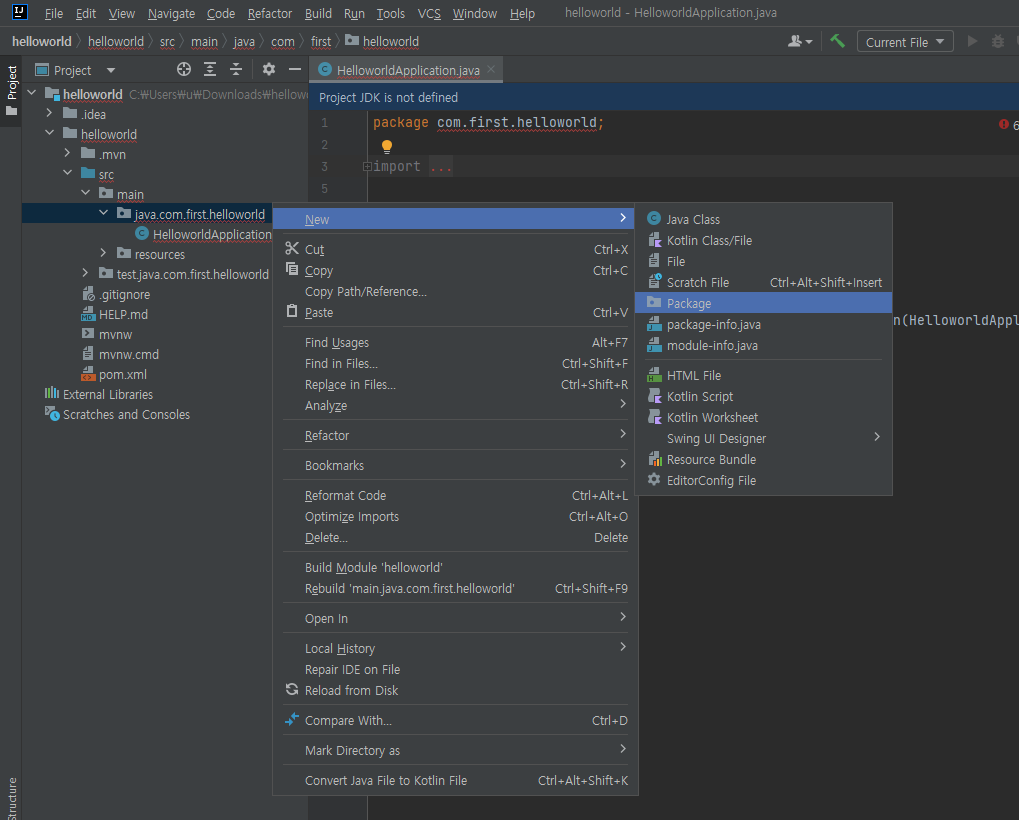Close the HelloworldApplication.java tab
The image size is (1019, 820).
[491, 69]
